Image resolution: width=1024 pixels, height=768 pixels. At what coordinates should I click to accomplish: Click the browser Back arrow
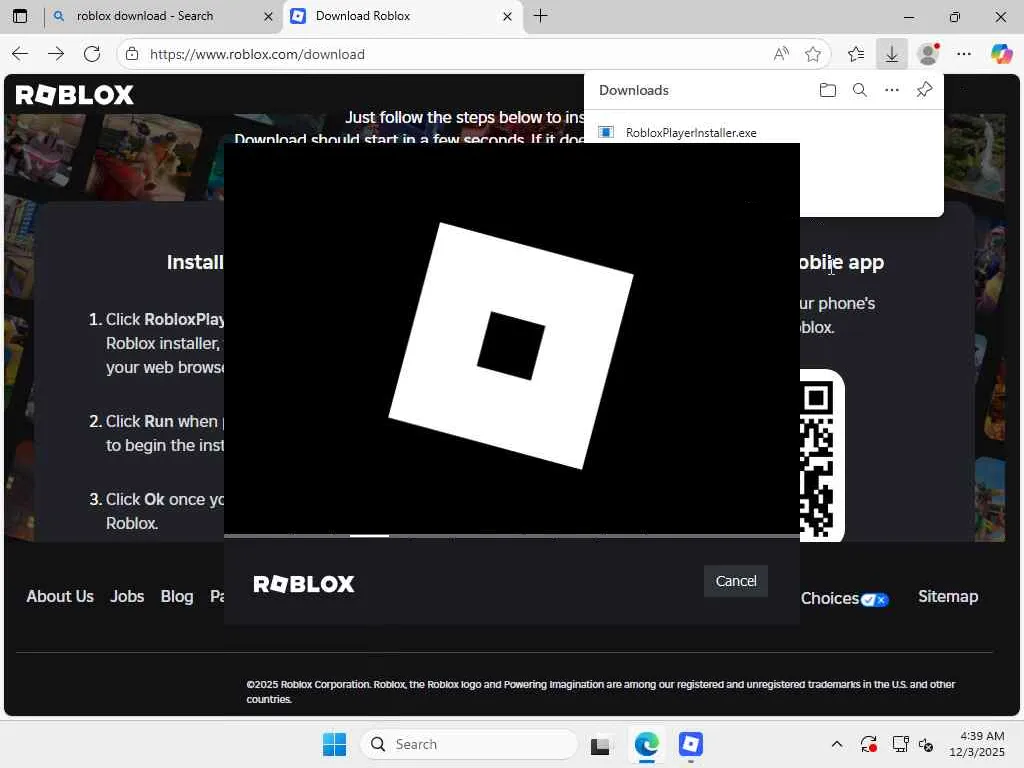tap(20, 54)
